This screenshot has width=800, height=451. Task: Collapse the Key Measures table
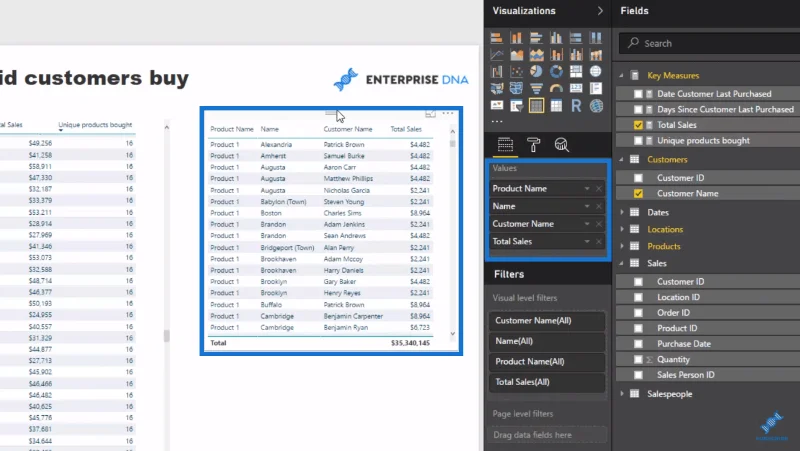[621, 76]
